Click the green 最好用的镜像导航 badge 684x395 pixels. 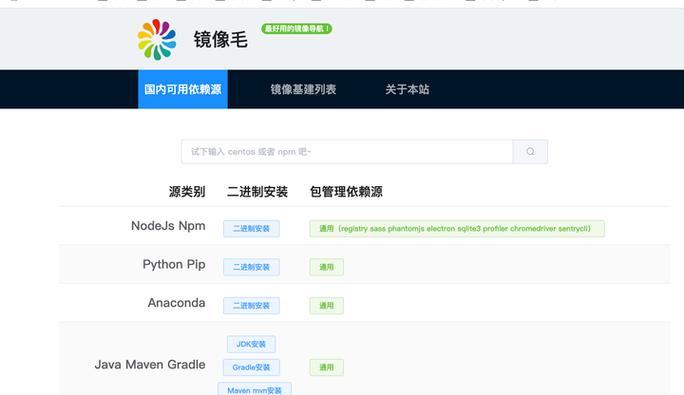297,28
